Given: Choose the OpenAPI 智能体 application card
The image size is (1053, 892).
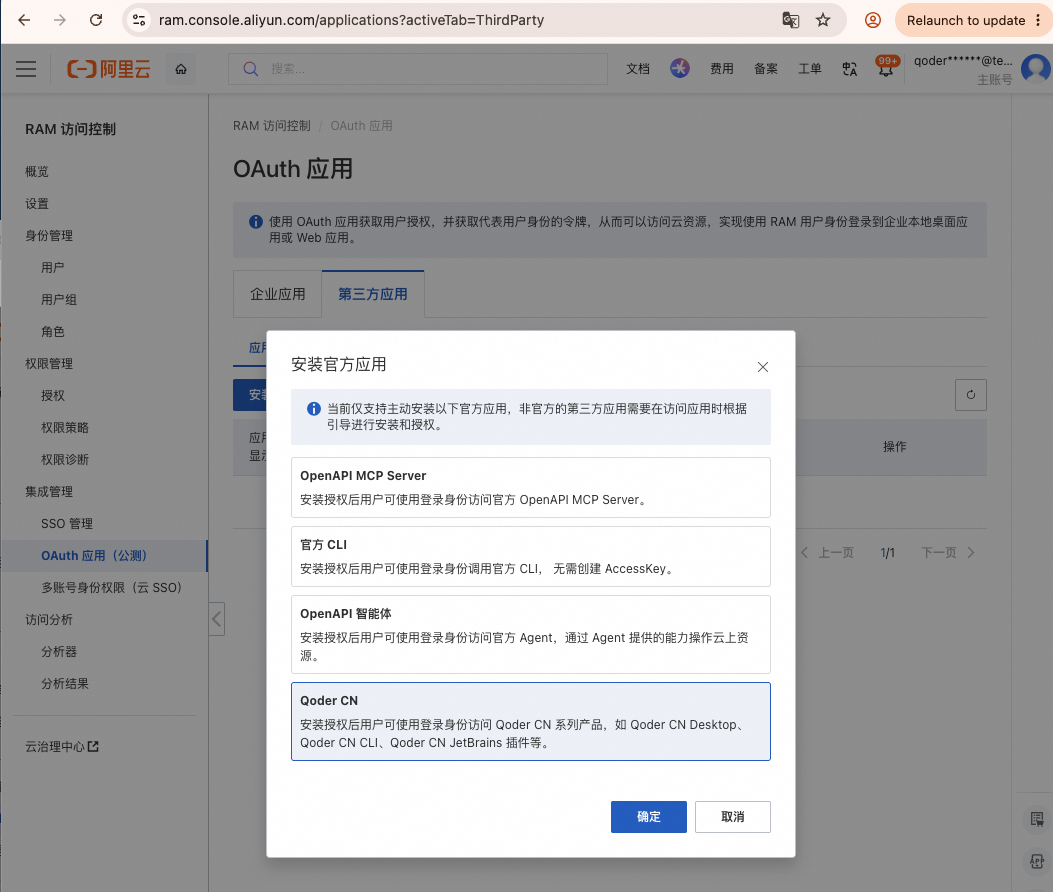Looking at the screenshot, I should [531, 634].
